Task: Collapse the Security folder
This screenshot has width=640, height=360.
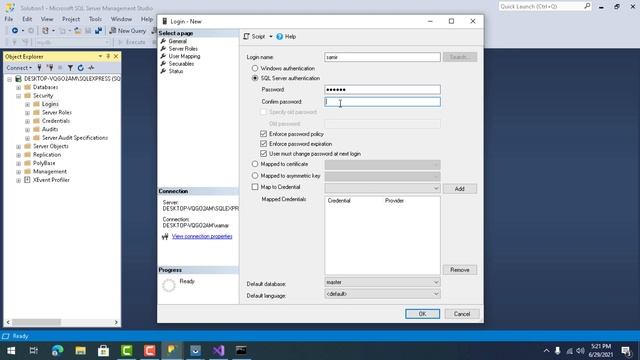Action: 18,96
